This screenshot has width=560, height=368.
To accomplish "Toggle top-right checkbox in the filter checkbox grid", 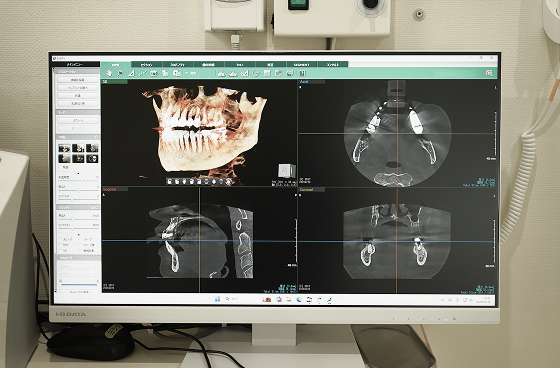I will [80, 239].
